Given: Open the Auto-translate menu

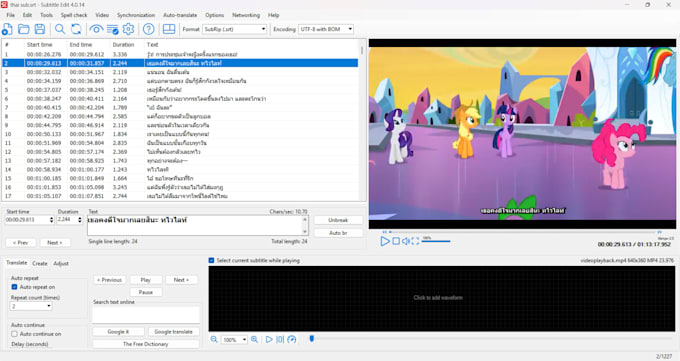Looking at the screenshot, I should coord(180,15).
